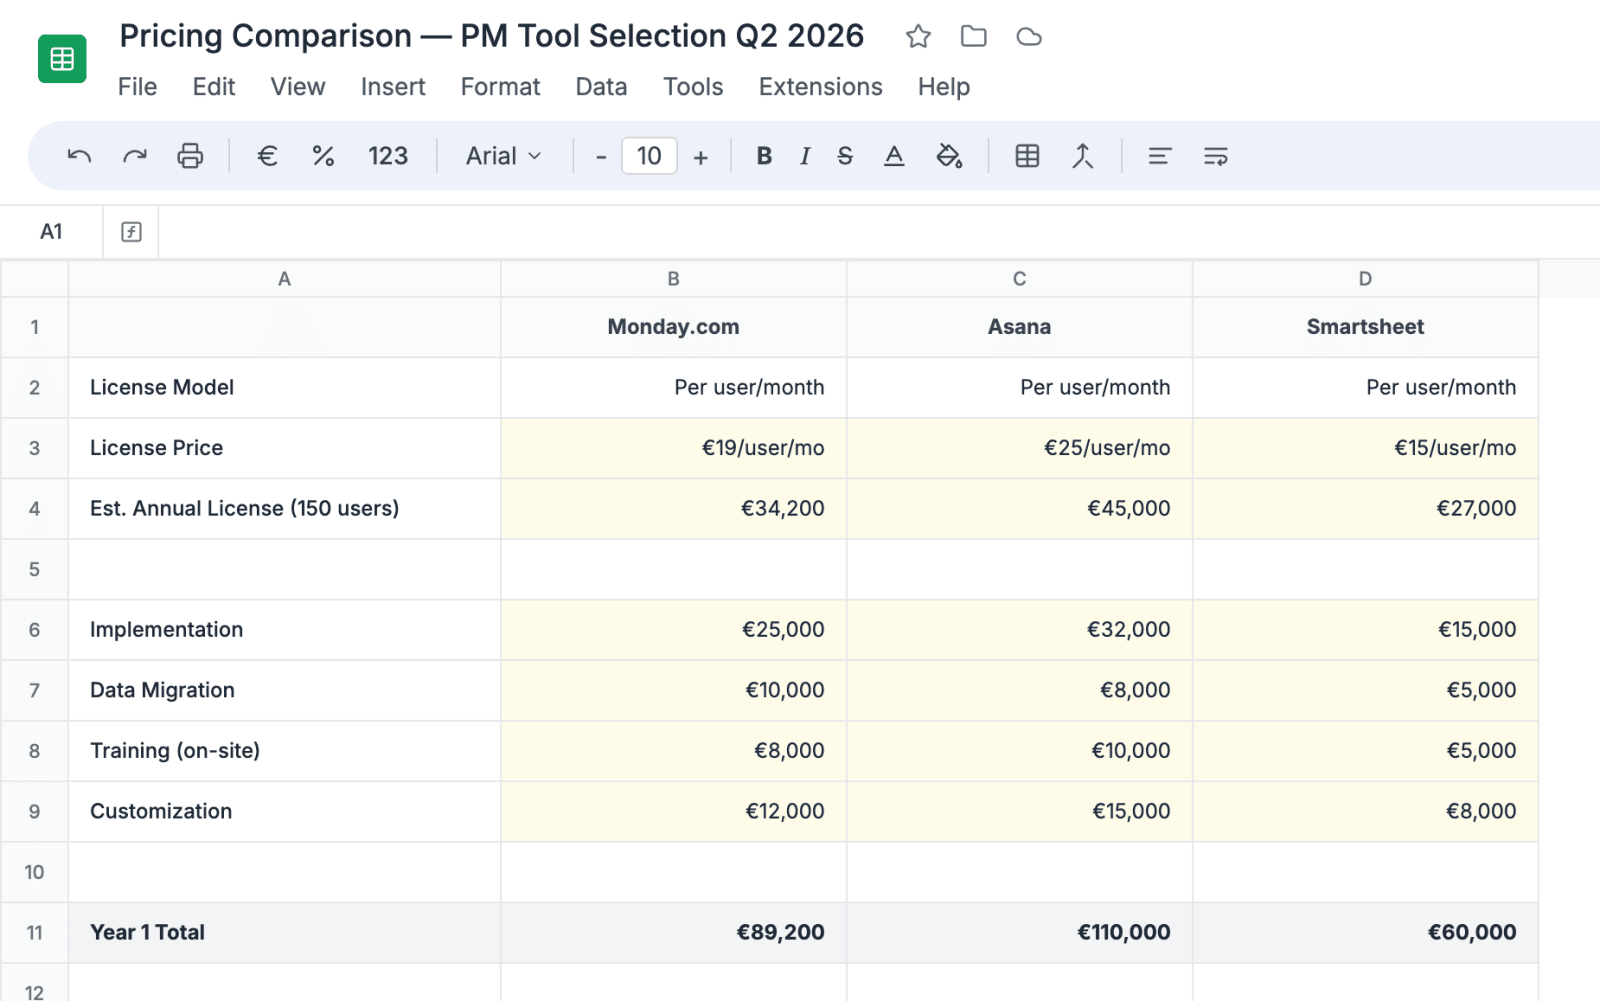Screen dimensions: 1600x1001
Task: Open the text color picker
Action: pos(894,156)
